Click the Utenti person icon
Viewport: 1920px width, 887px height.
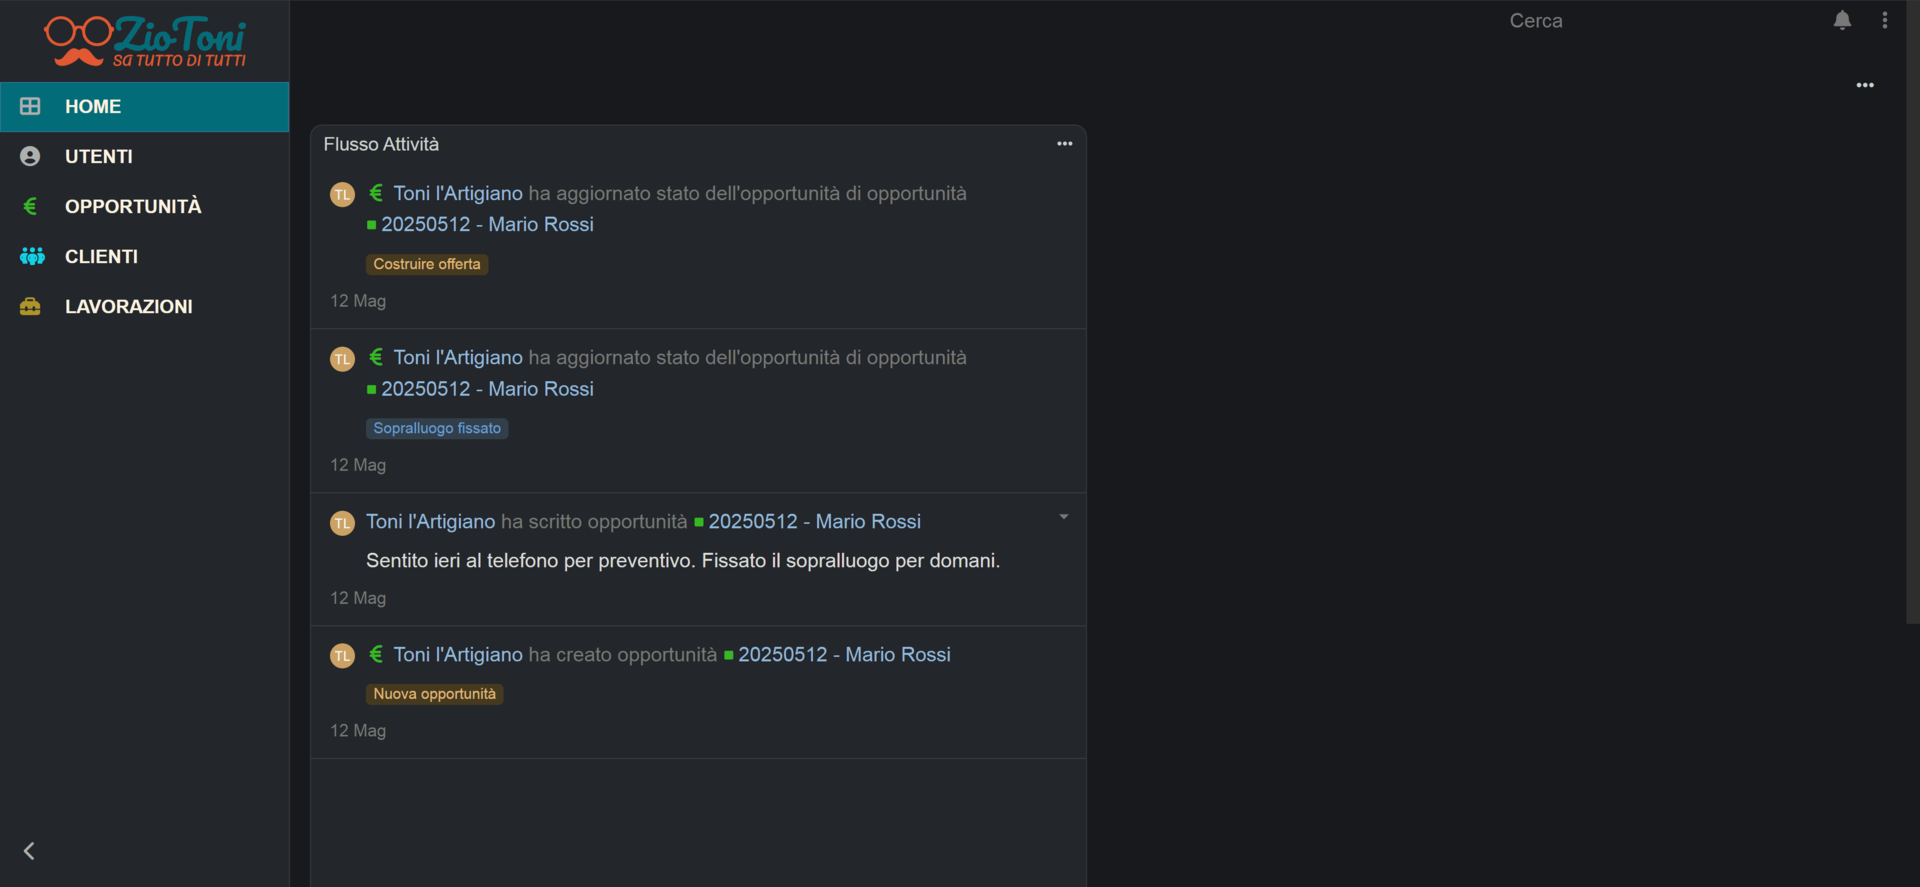[30, 156]
